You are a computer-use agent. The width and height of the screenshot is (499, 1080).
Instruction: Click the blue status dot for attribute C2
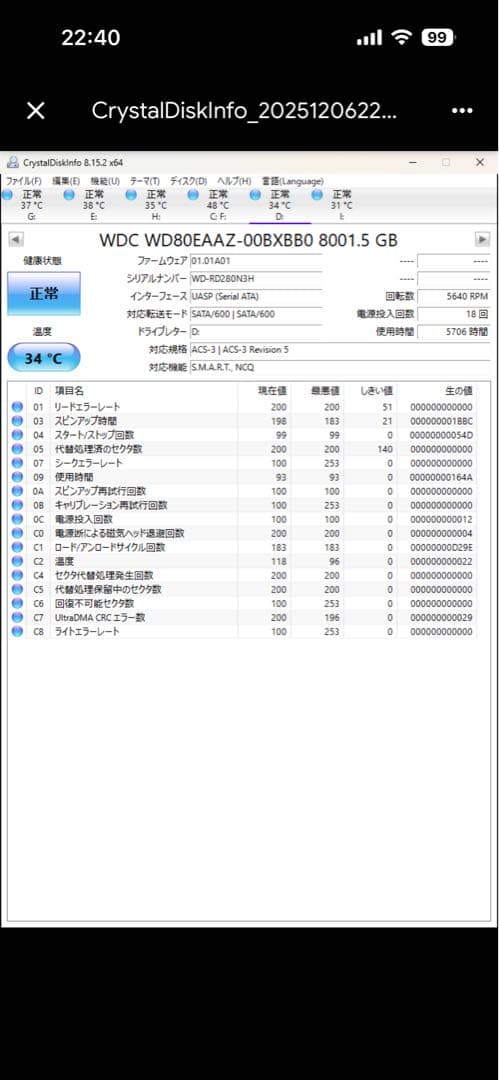tap(17, 561)
